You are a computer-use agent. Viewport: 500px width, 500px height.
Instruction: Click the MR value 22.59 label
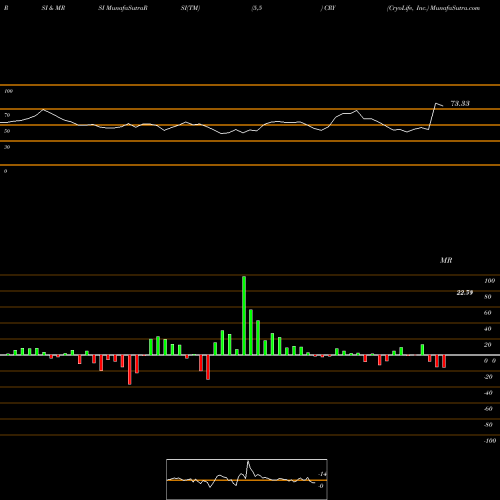465,293
